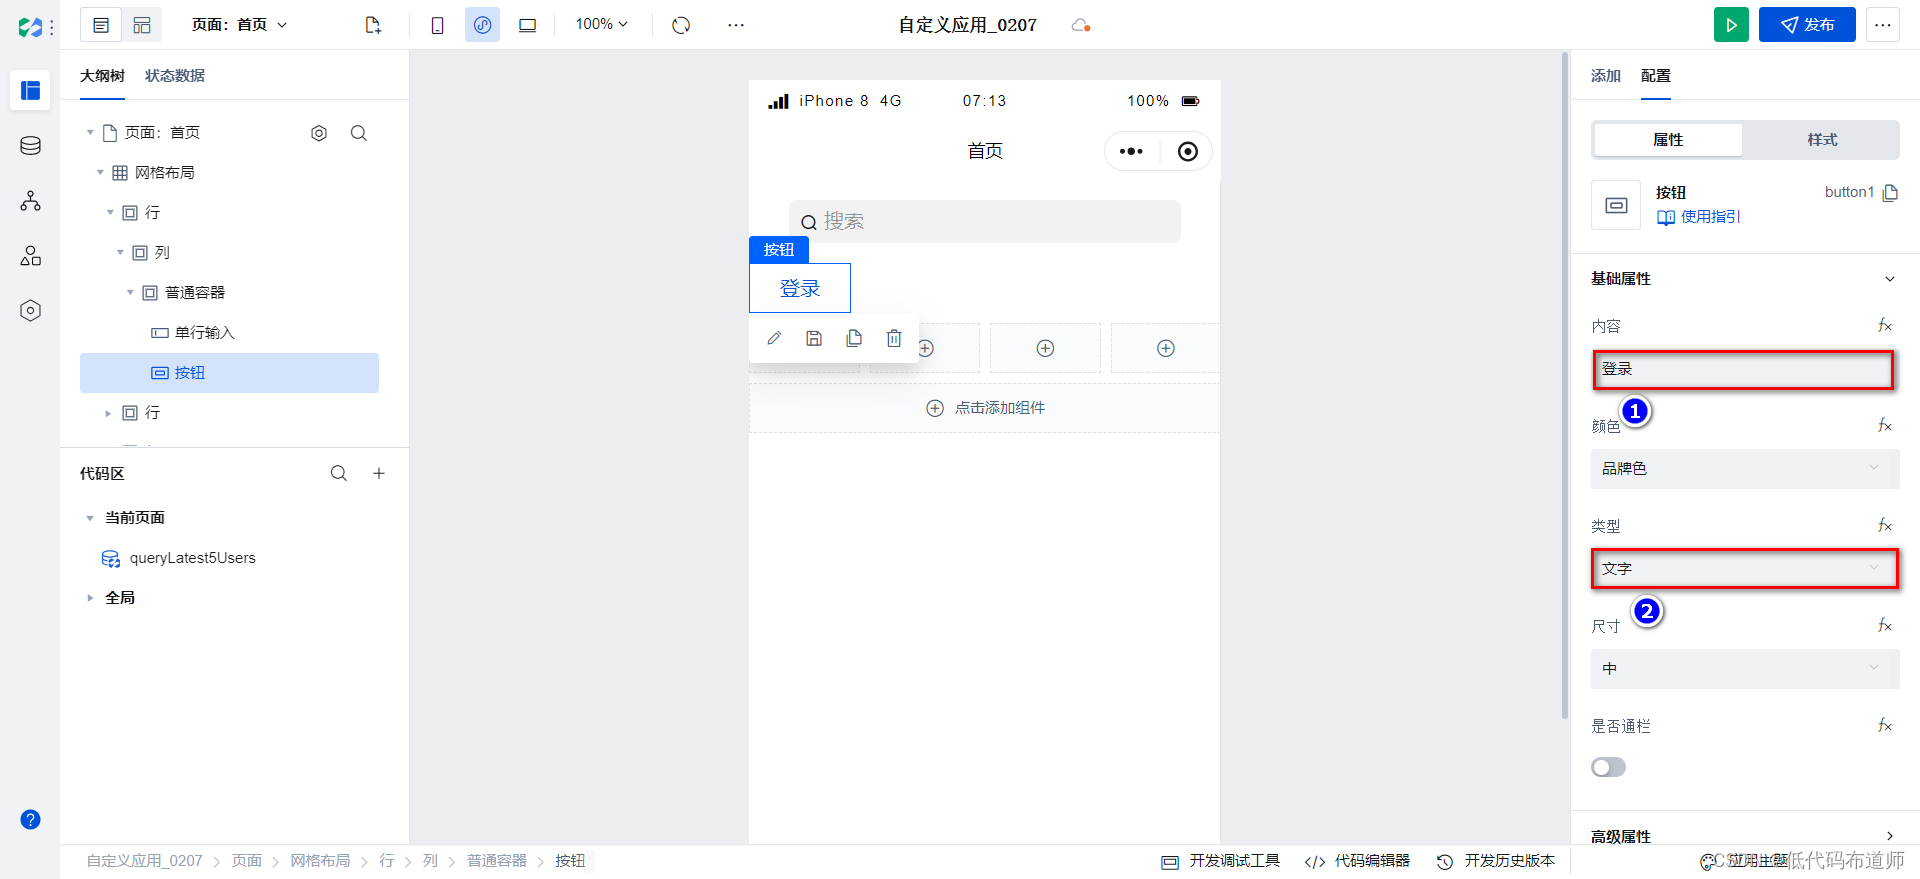The image size is (1920, 879).
Task: Save selected button as template icon
Action: coord(814,338)
